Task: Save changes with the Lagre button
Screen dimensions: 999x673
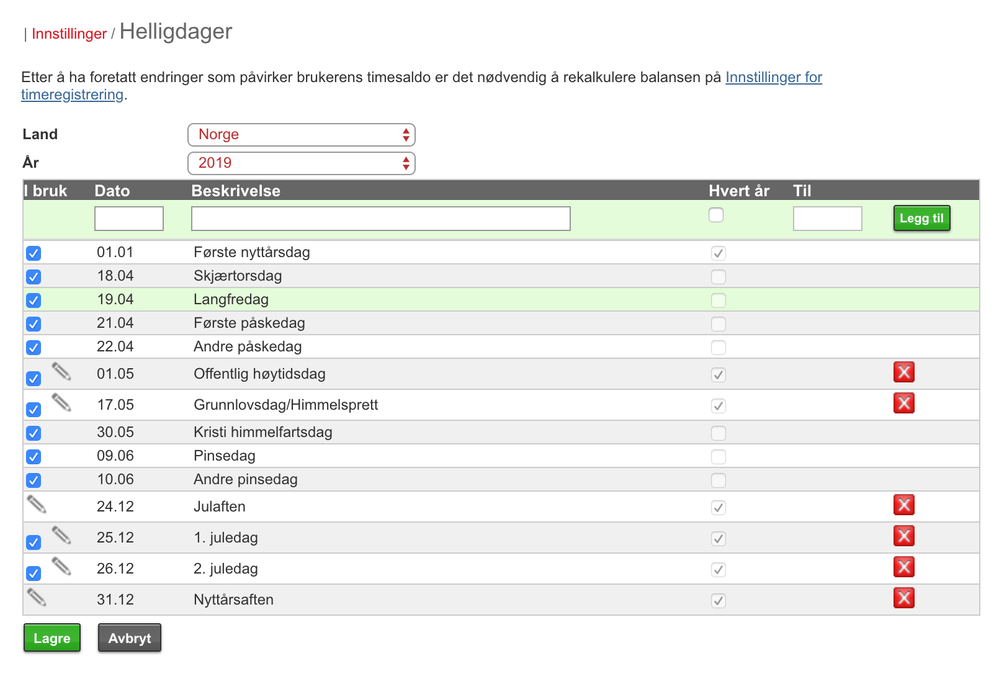Action: coord(52,638)
